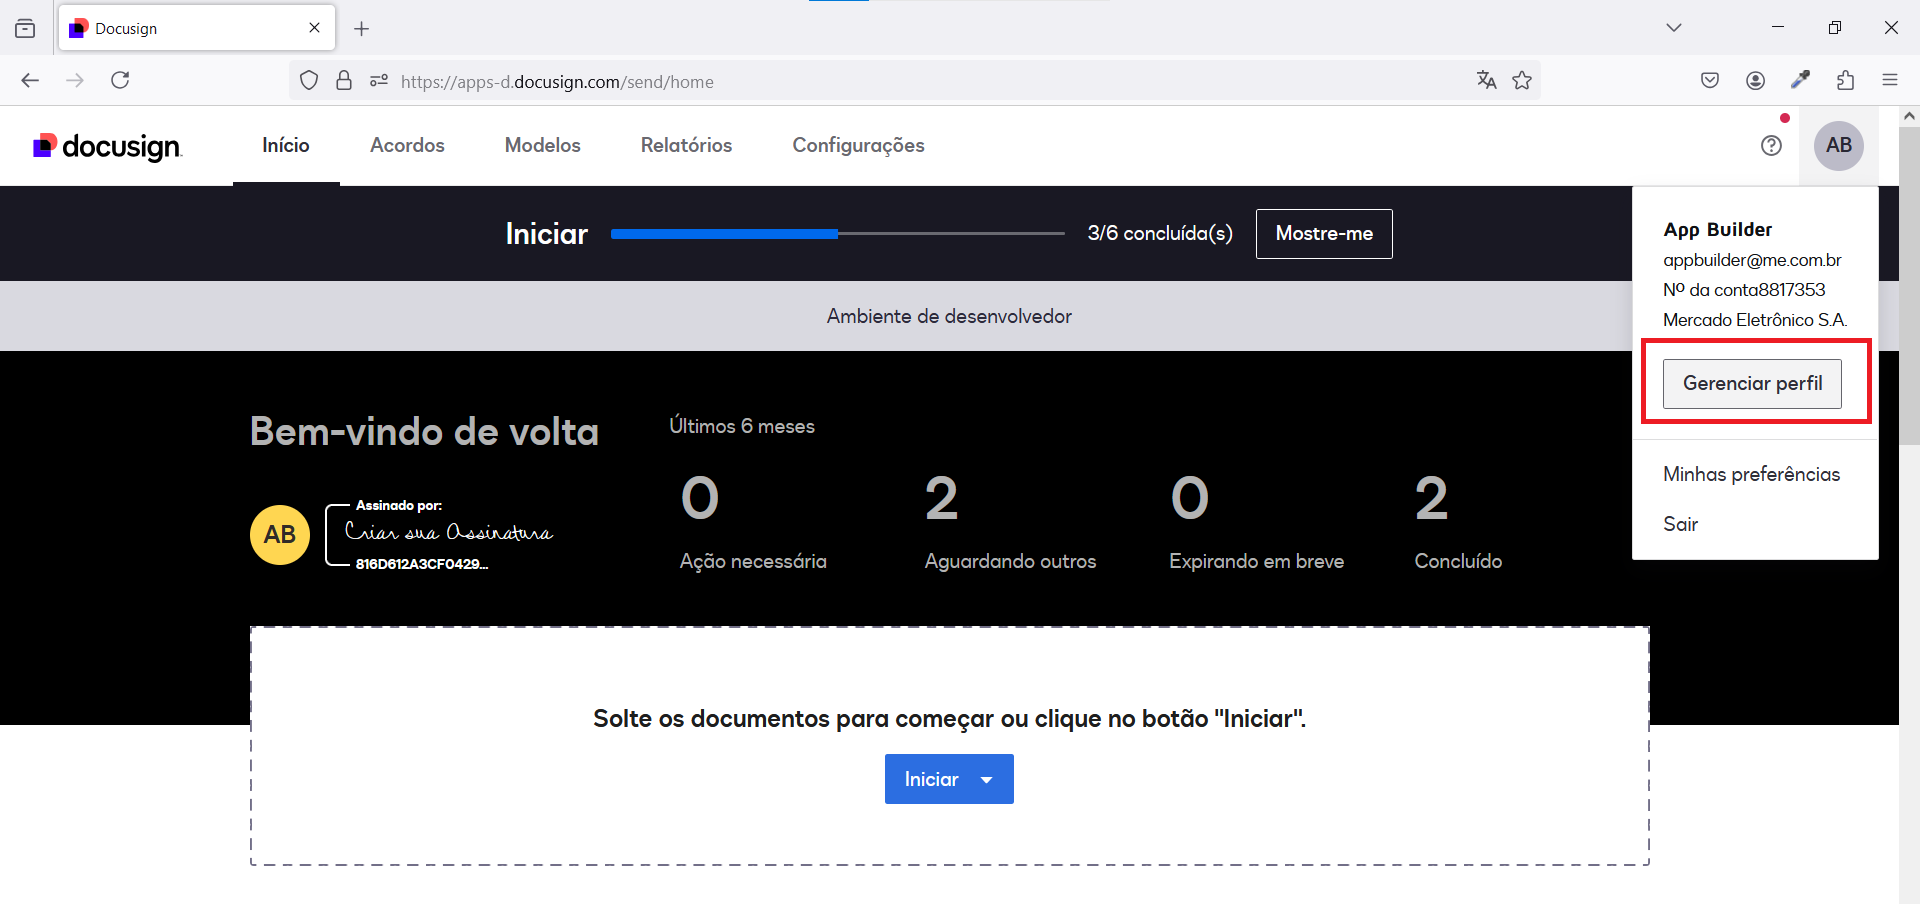
Task: Click the Mostre-me button
Action: (1323, 234)
